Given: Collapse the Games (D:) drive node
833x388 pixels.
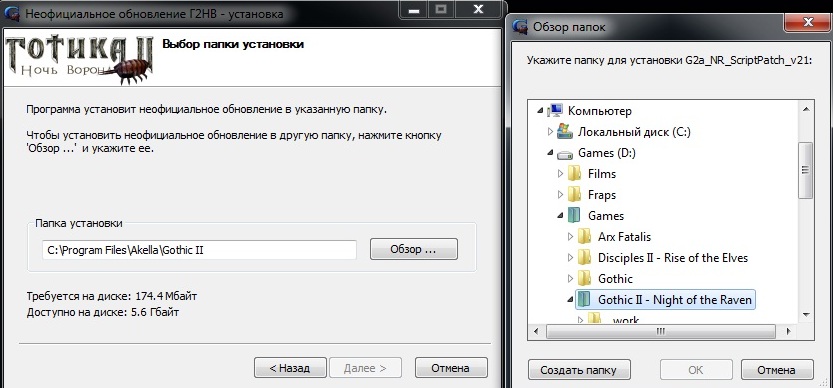Looking at the screenshot, I should (550, 153).
